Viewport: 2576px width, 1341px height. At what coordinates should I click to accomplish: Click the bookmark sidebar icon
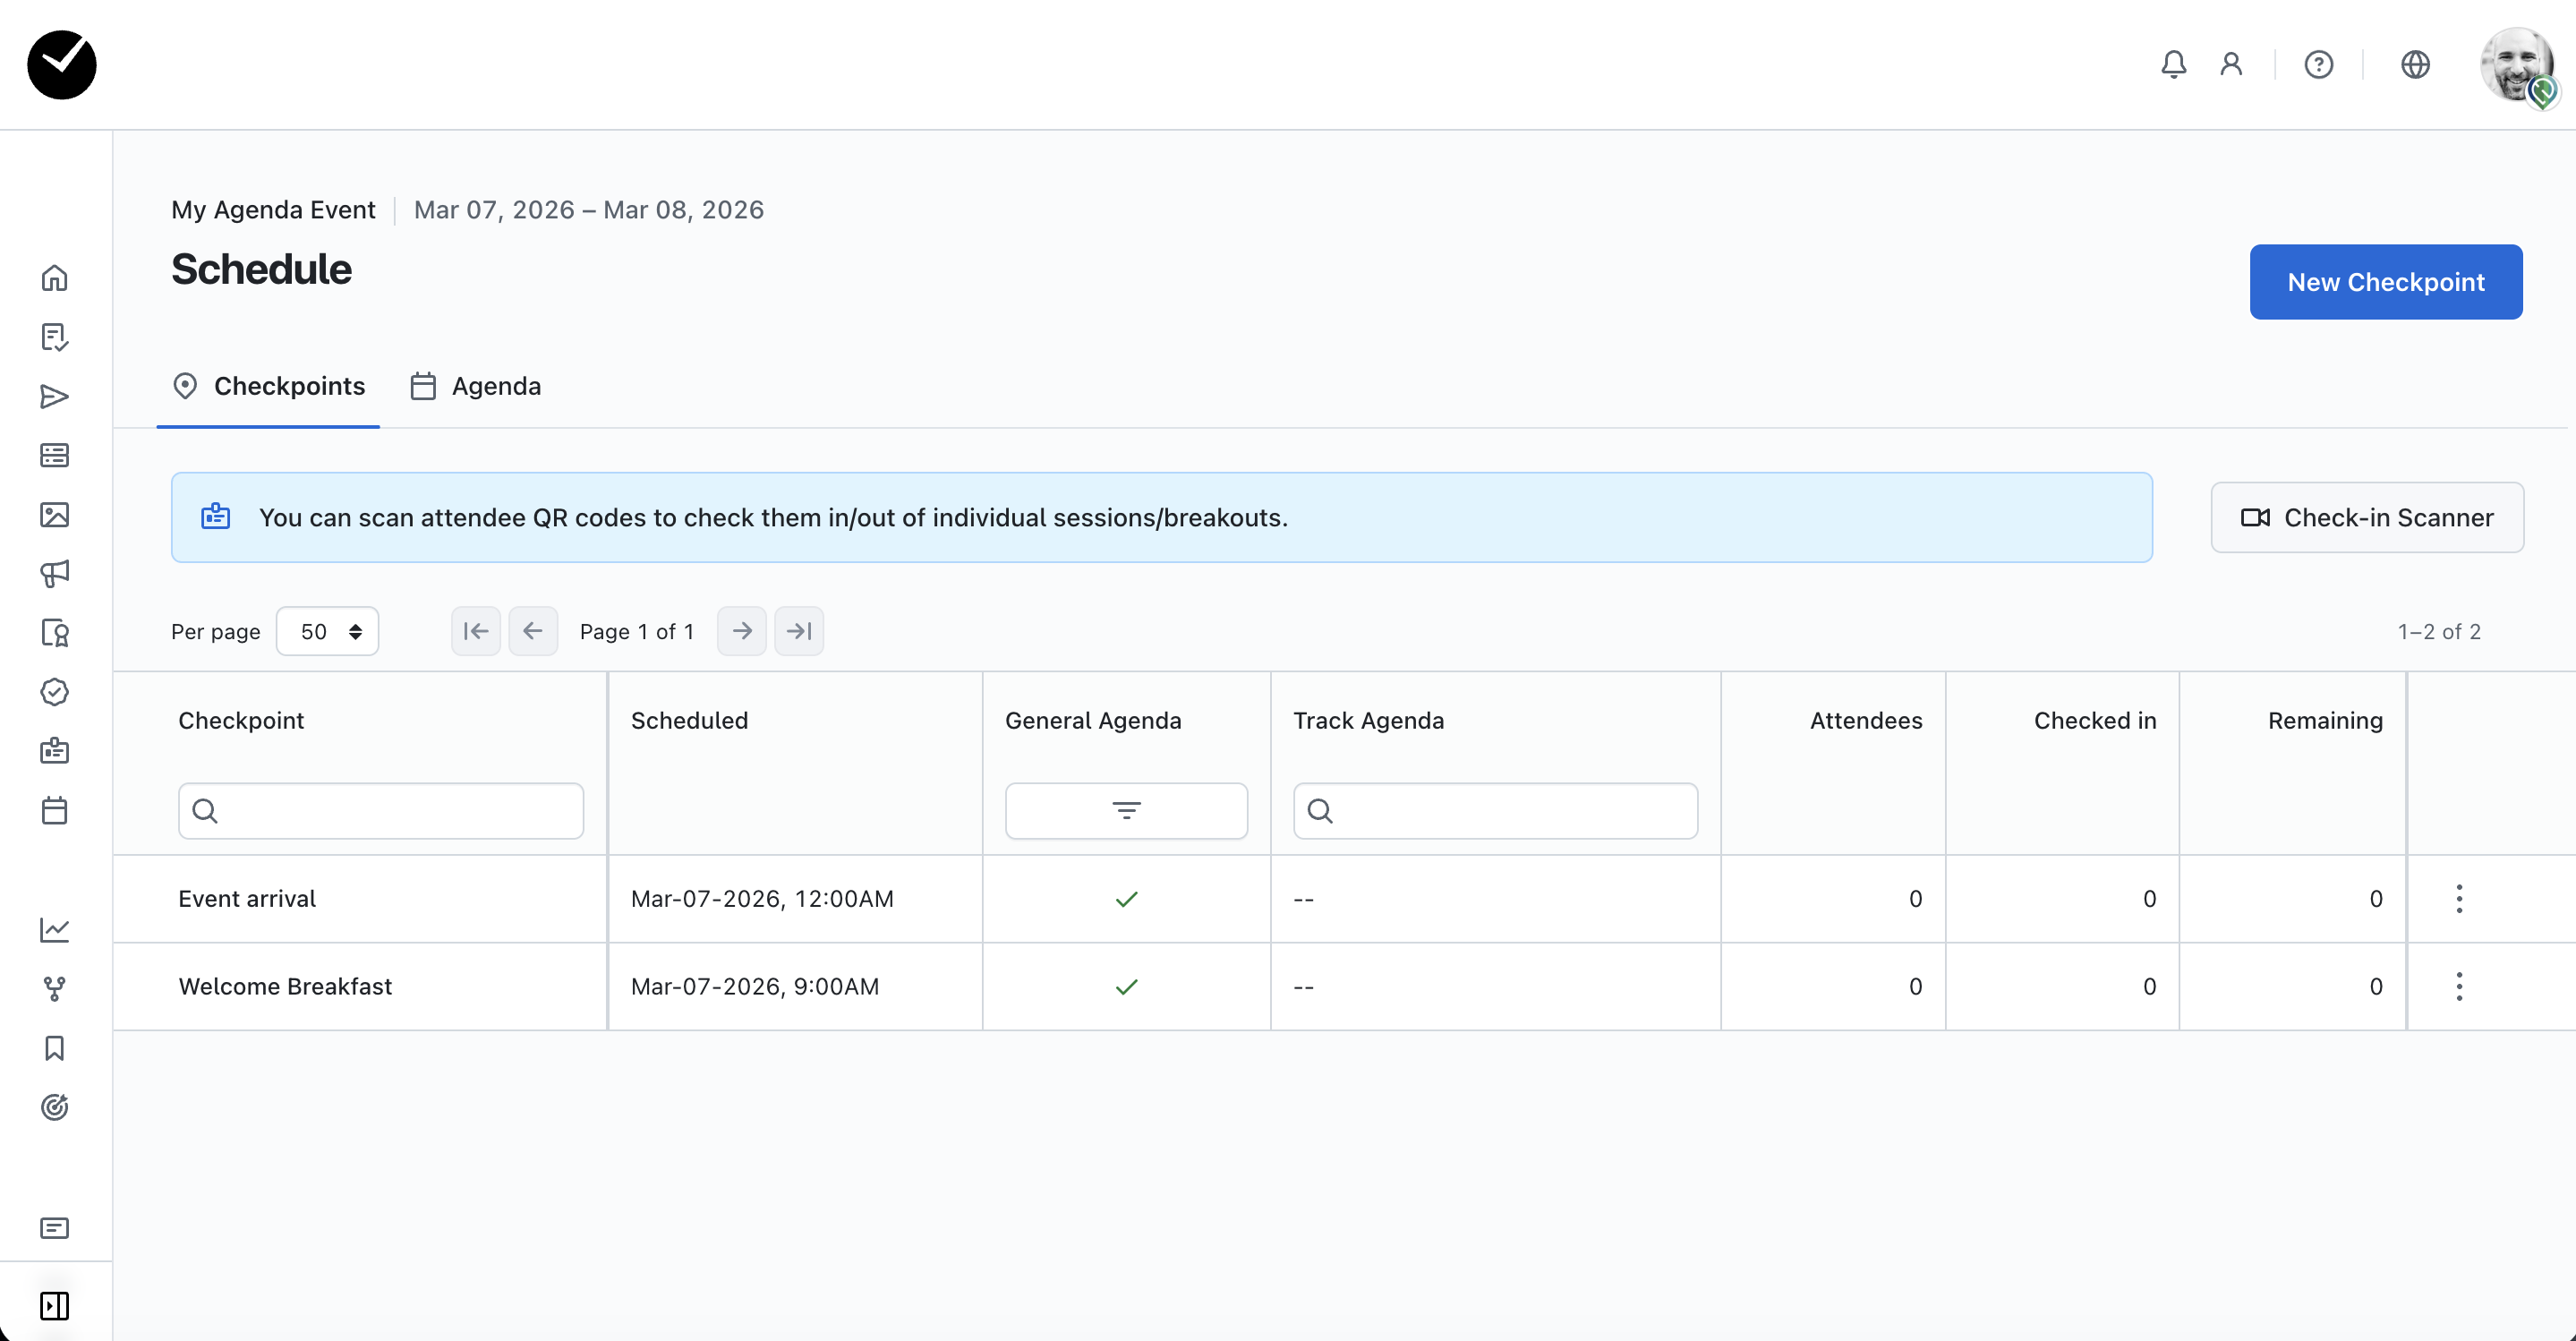point(55,1048)
